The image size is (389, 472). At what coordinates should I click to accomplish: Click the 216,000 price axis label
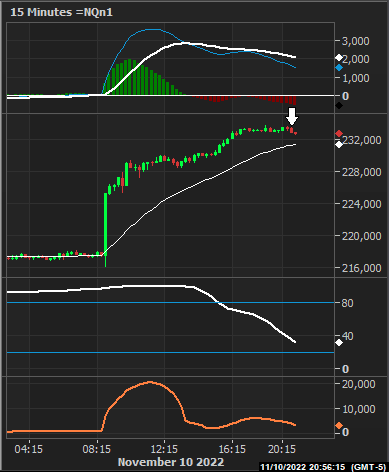(362, 268)
